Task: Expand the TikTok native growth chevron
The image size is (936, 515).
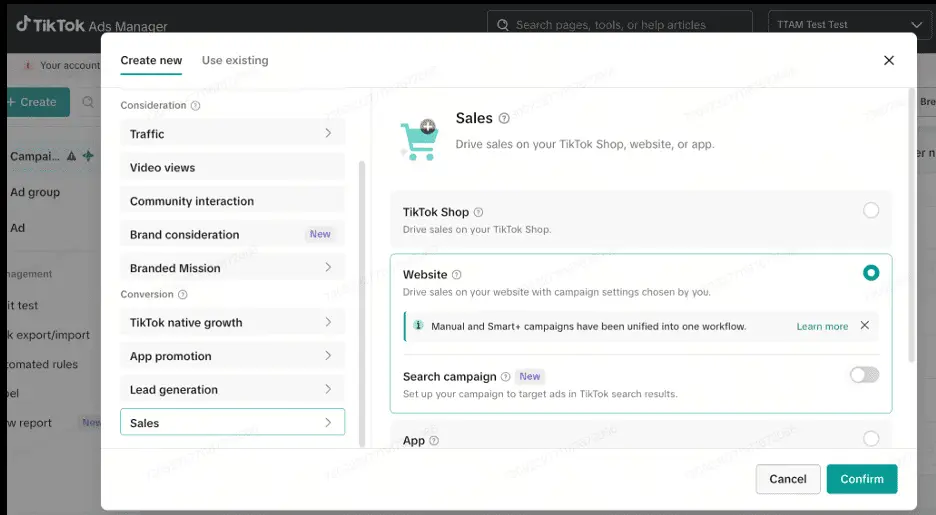Action: (x=328, y=322)
